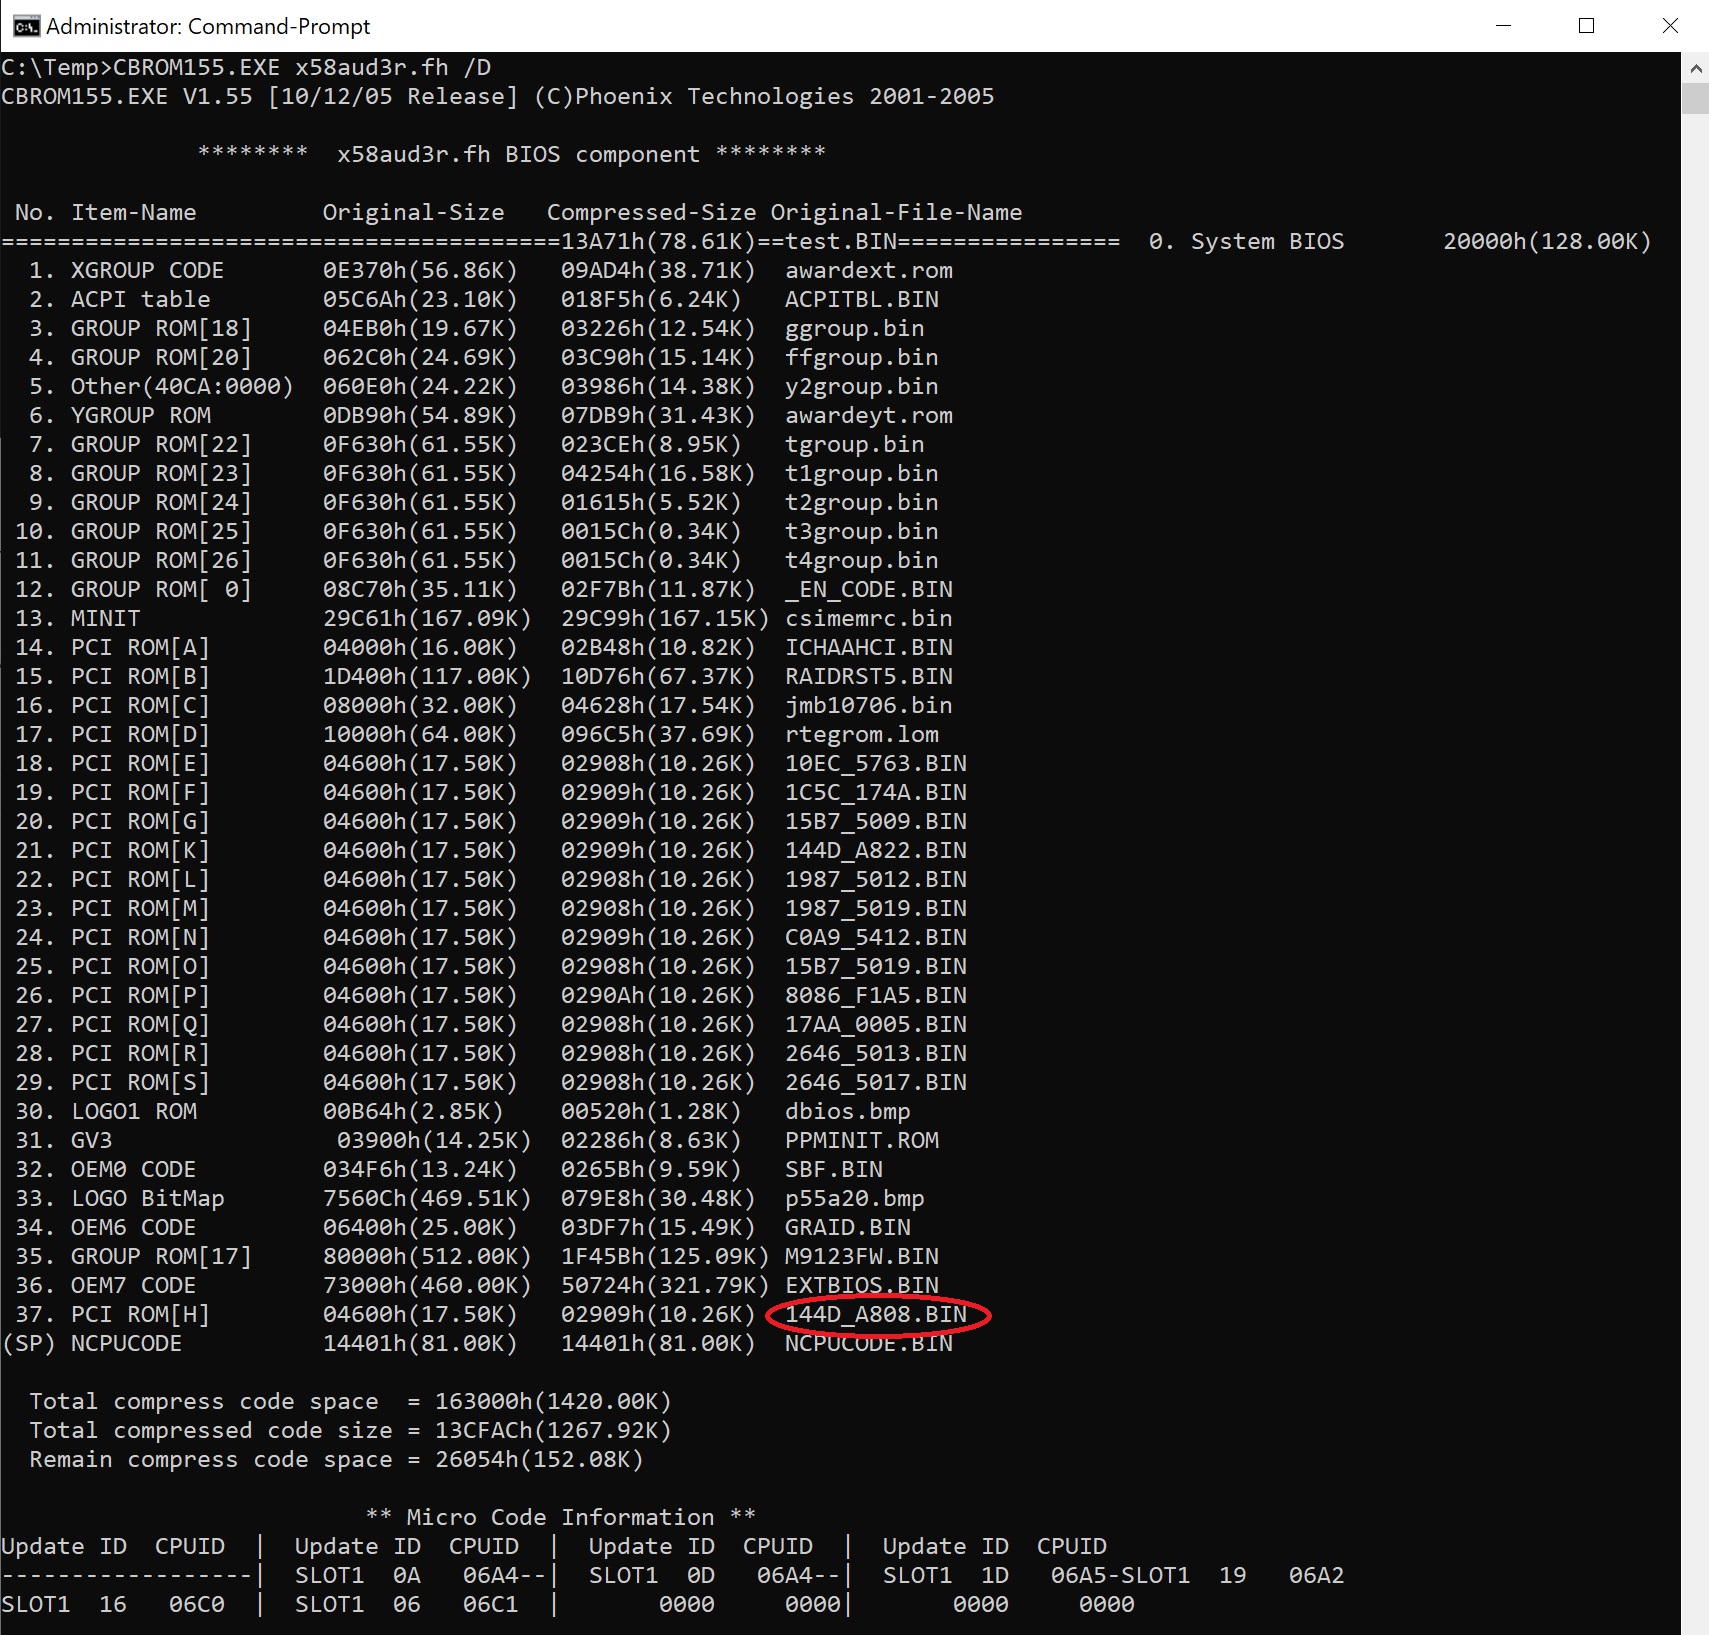This screenshot has width=1709, height=1635.
Task: Click 'NCPUCODE.BIN' file name
Action: pyautogui.click(x=869, y=1343)
